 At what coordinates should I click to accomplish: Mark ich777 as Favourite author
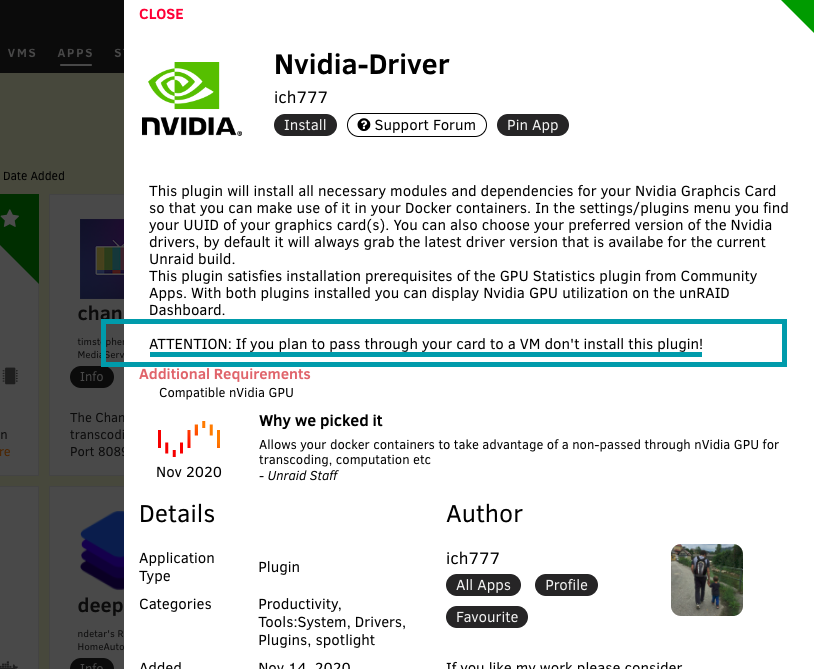pyautogui.click(x=487, y=617)
